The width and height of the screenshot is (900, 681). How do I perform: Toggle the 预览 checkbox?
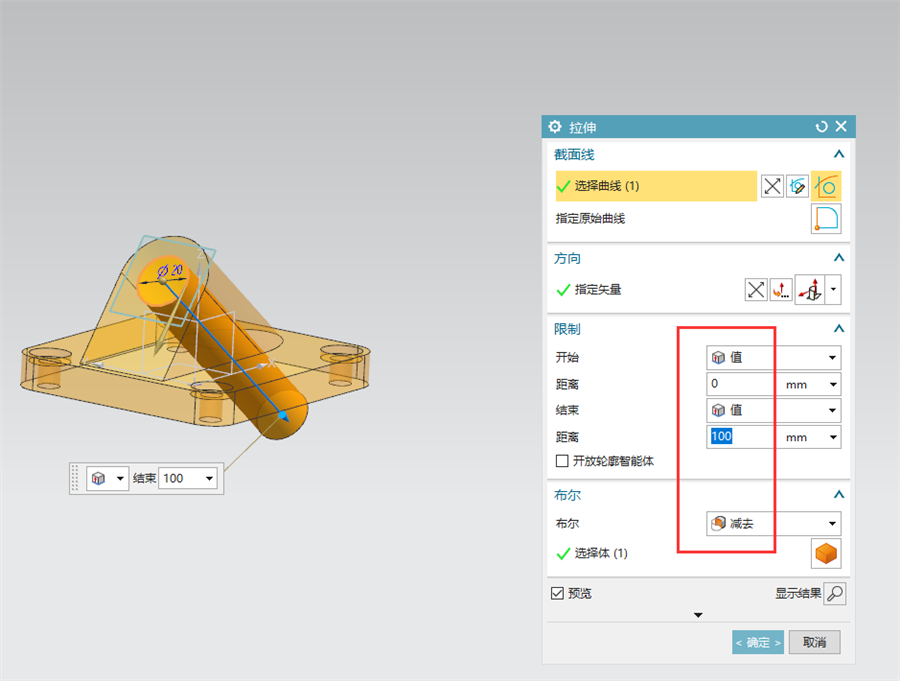[557, 593]
